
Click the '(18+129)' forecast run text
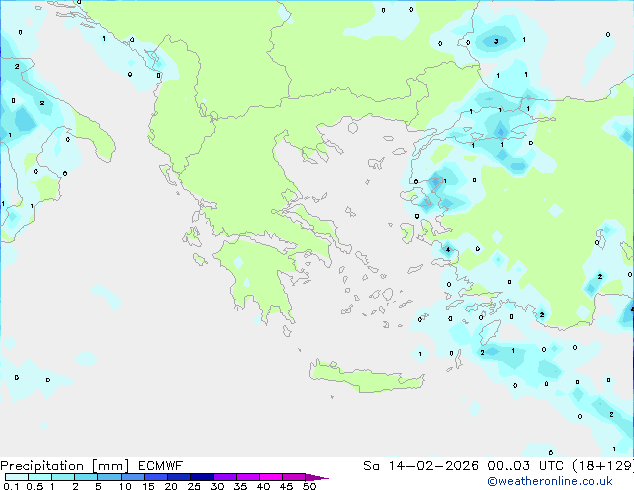click(603, 466)
